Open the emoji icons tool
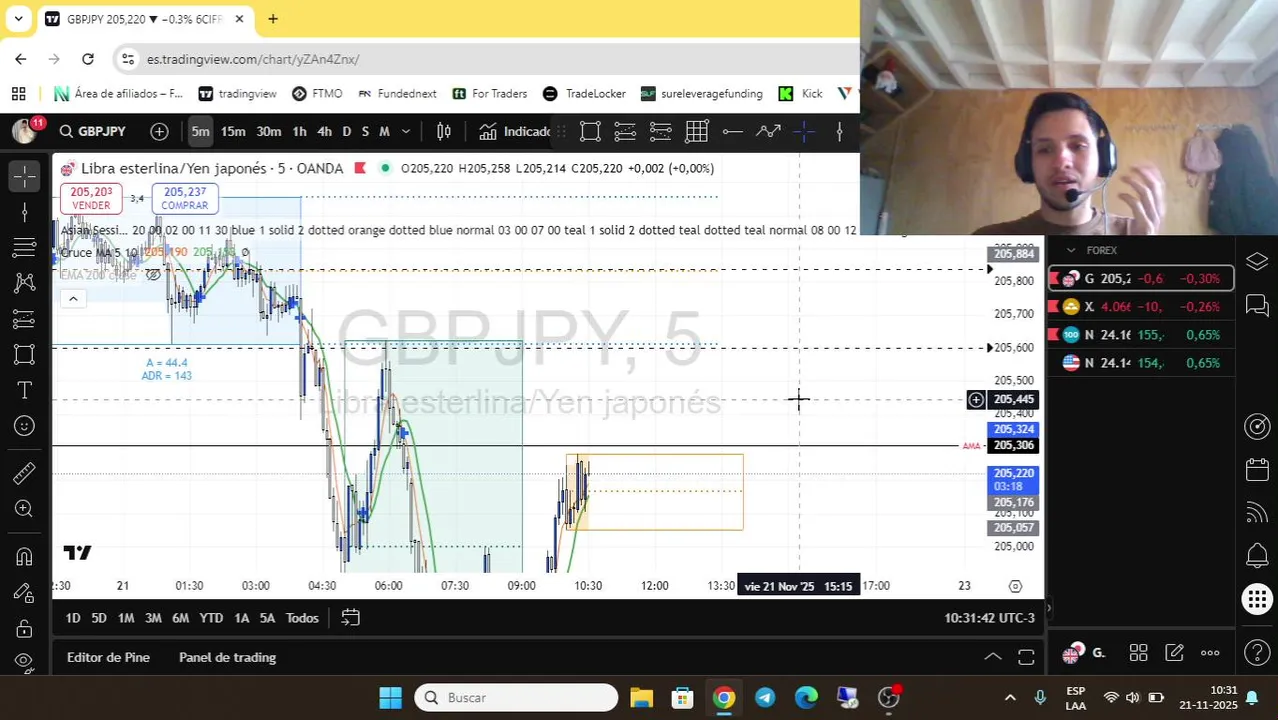This screenshot has height=720, width=1278. click(x=24, y=426)
